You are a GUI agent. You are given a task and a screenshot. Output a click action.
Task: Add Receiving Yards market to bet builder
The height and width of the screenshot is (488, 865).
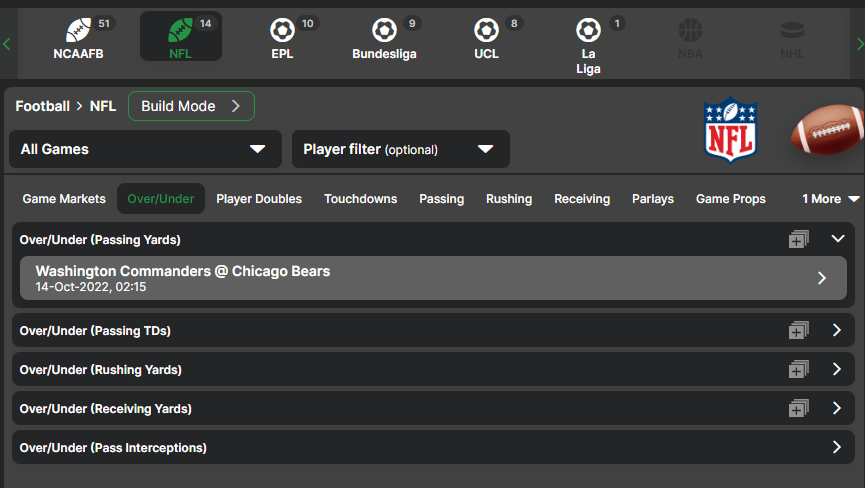click(798, 409)
